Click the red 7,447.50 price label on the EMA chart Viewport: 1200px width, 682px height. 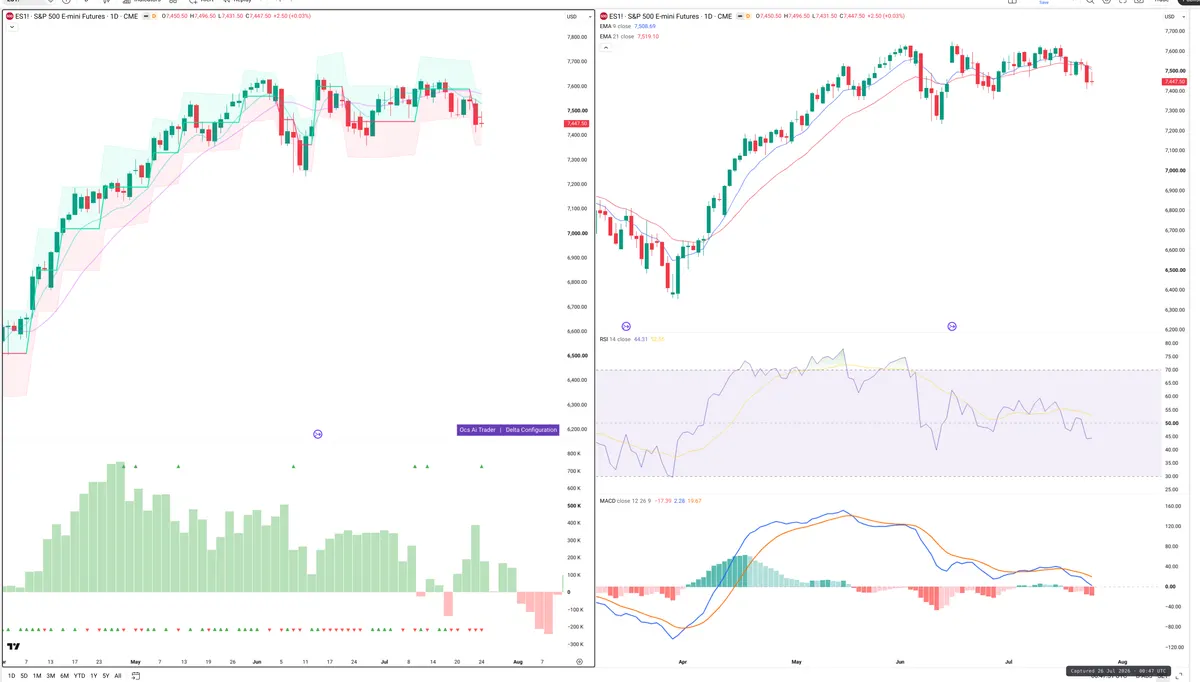click(x=1174, y=82)
